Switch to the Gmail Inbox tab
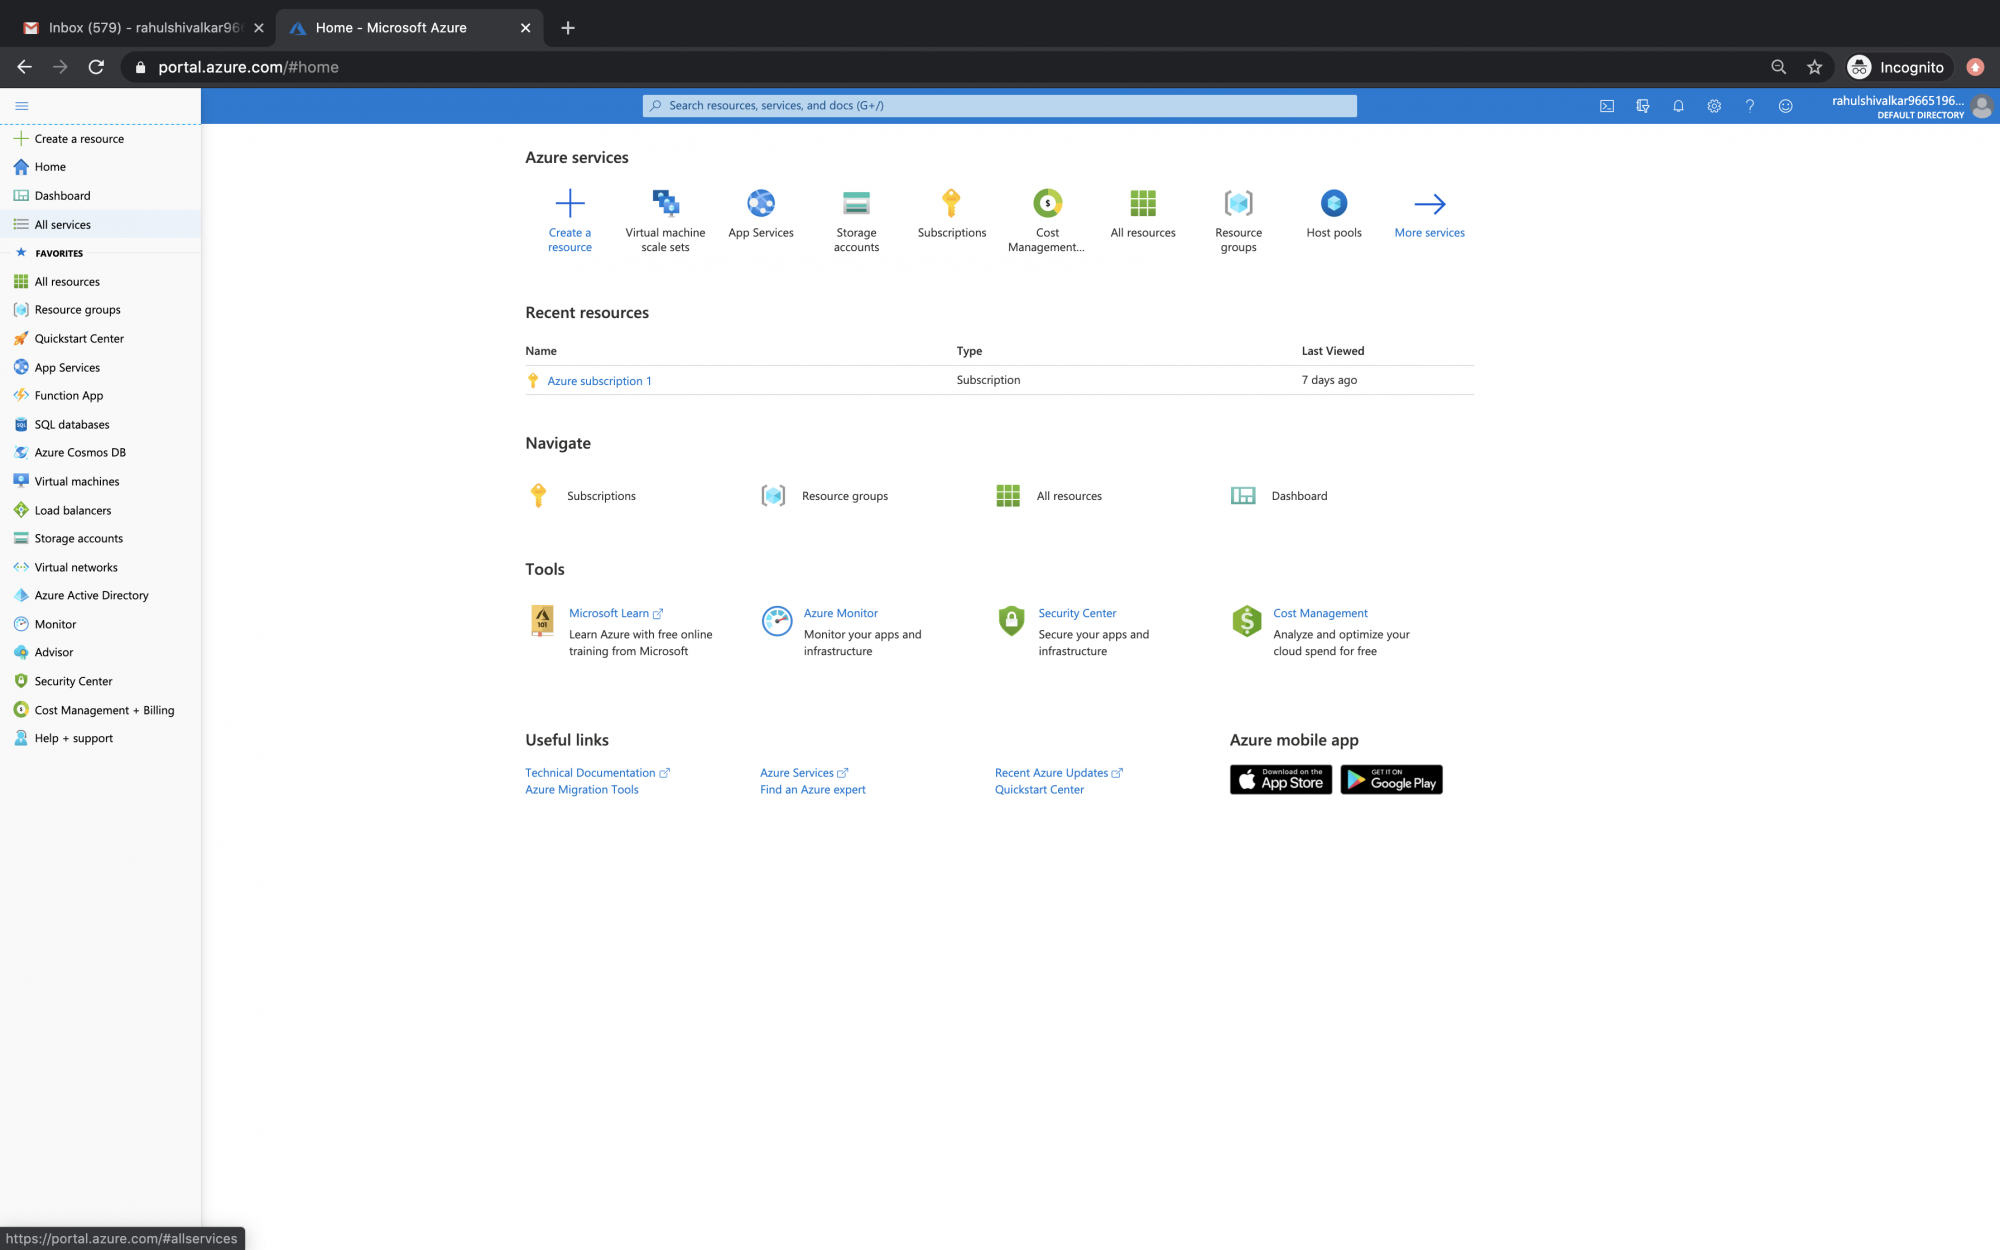 coord(140,27)
